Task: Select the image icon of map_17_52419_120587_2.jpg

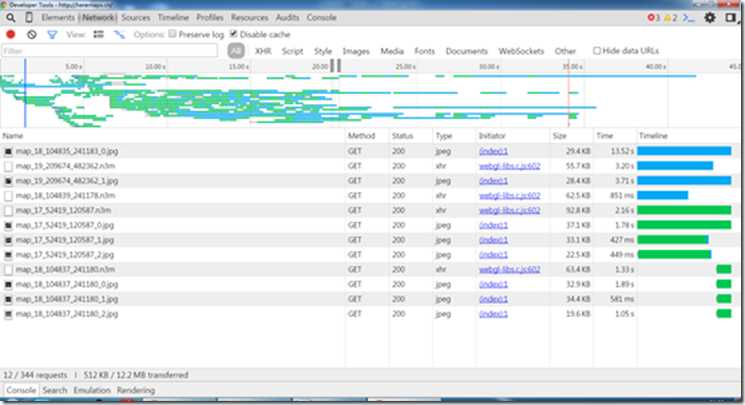Action: tap(8, 255)
